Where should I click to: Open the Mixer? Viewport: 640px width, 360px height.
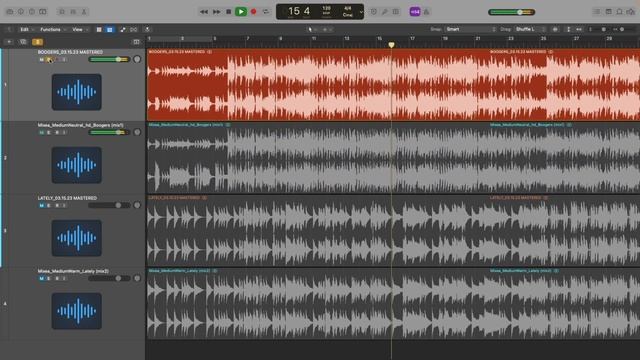(x=73, y=12)
